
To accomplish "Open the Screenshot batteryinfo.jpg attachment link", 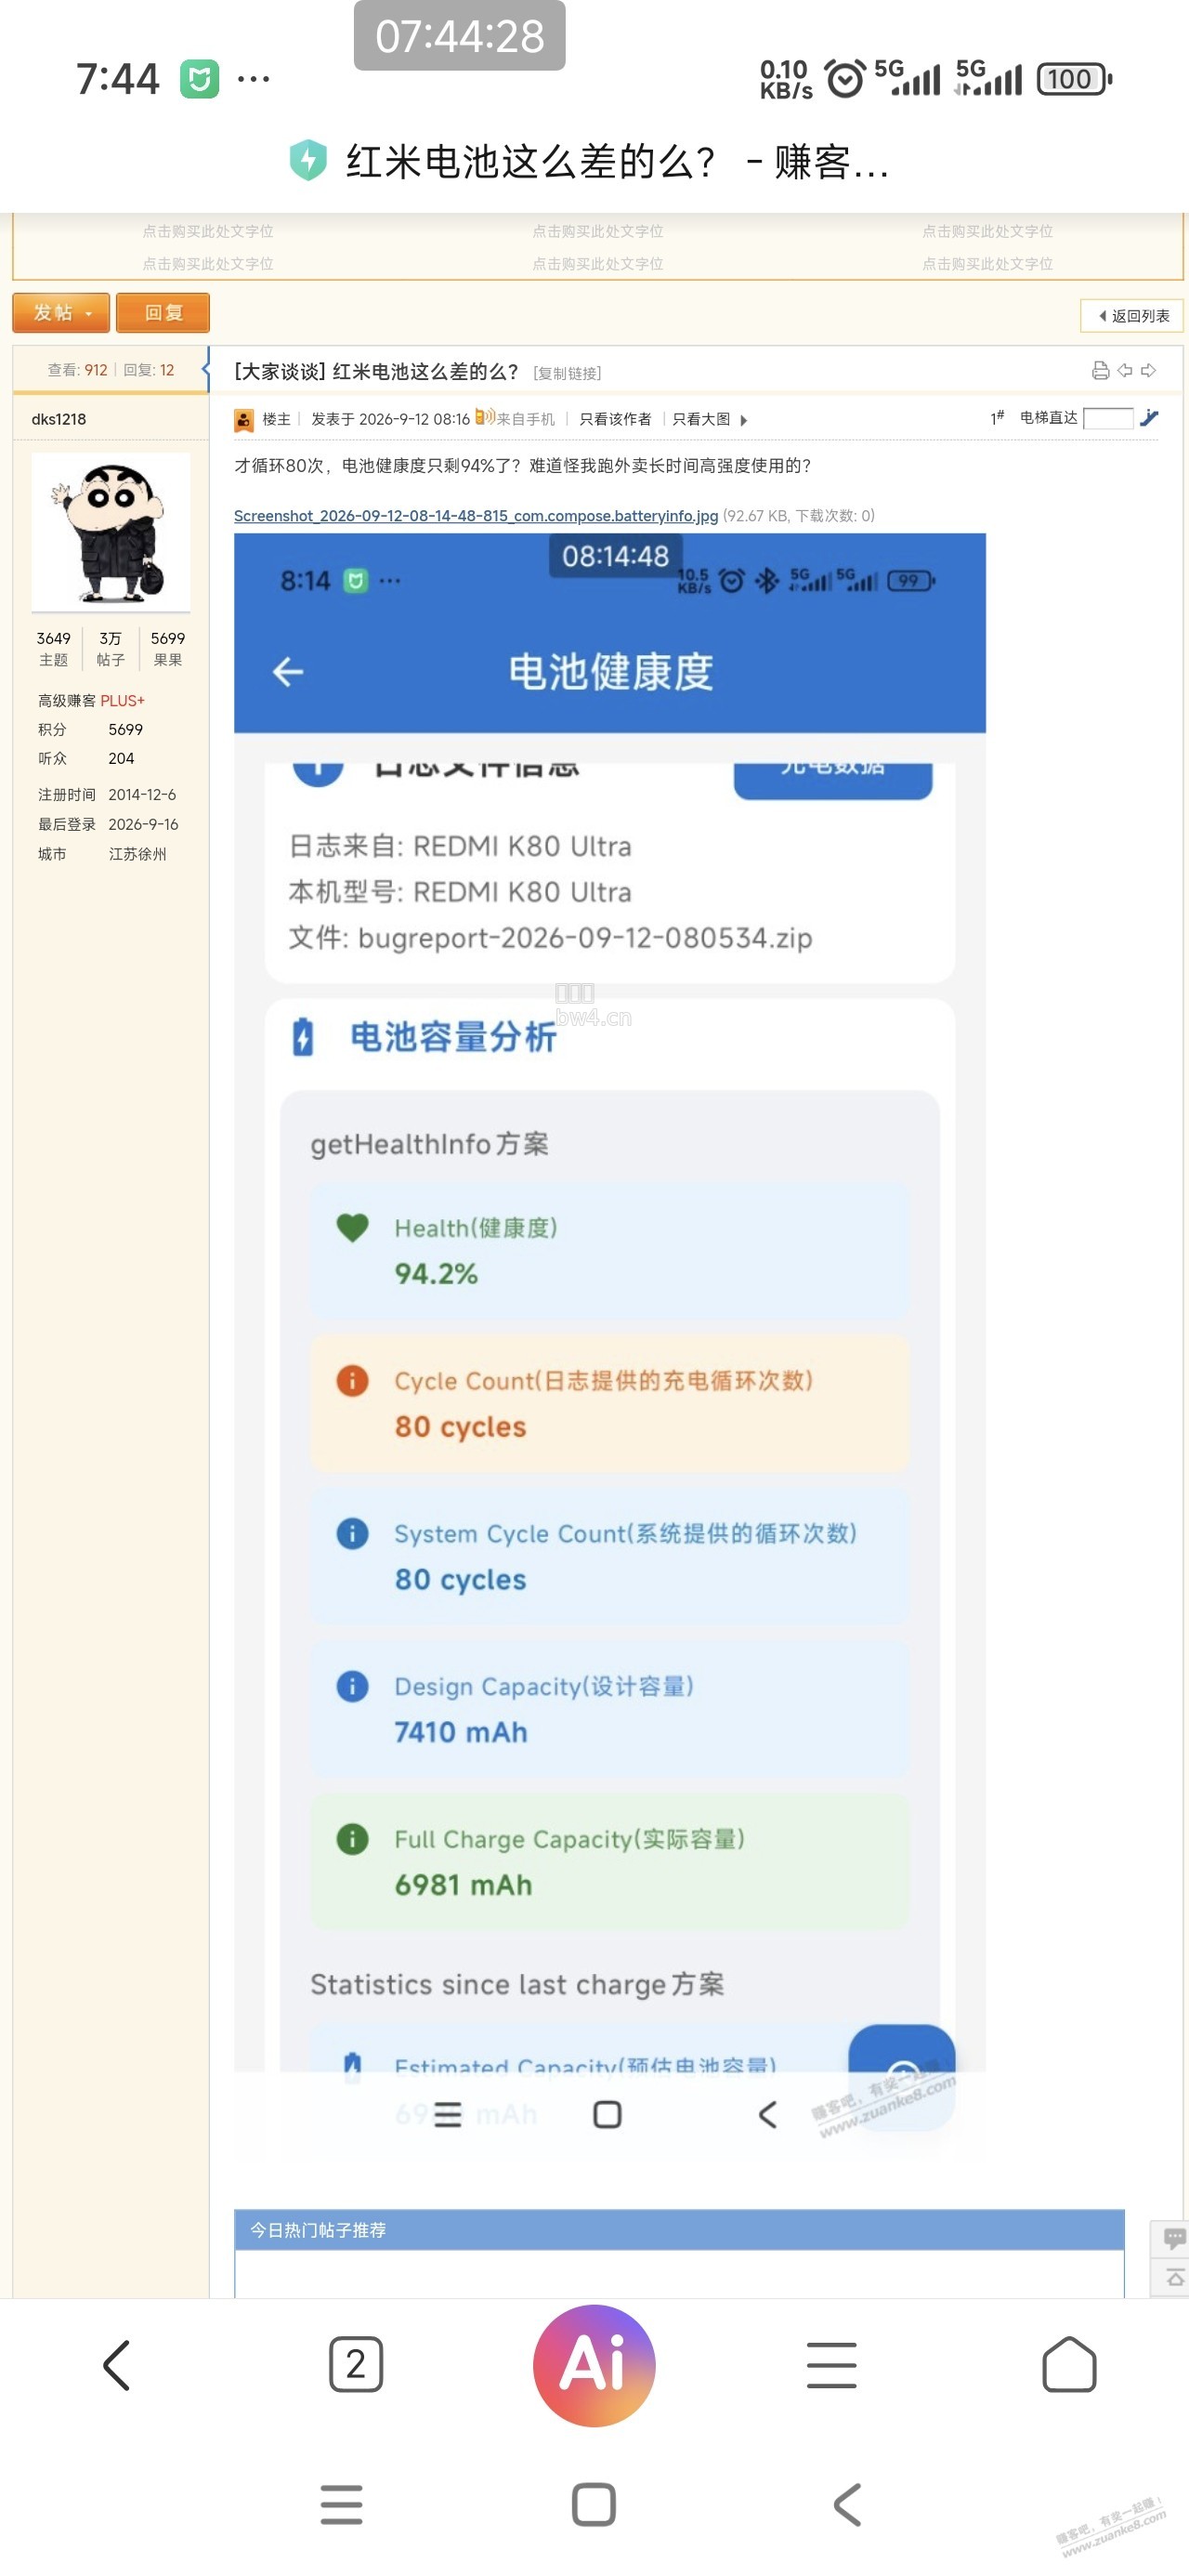I will (476, 516).
